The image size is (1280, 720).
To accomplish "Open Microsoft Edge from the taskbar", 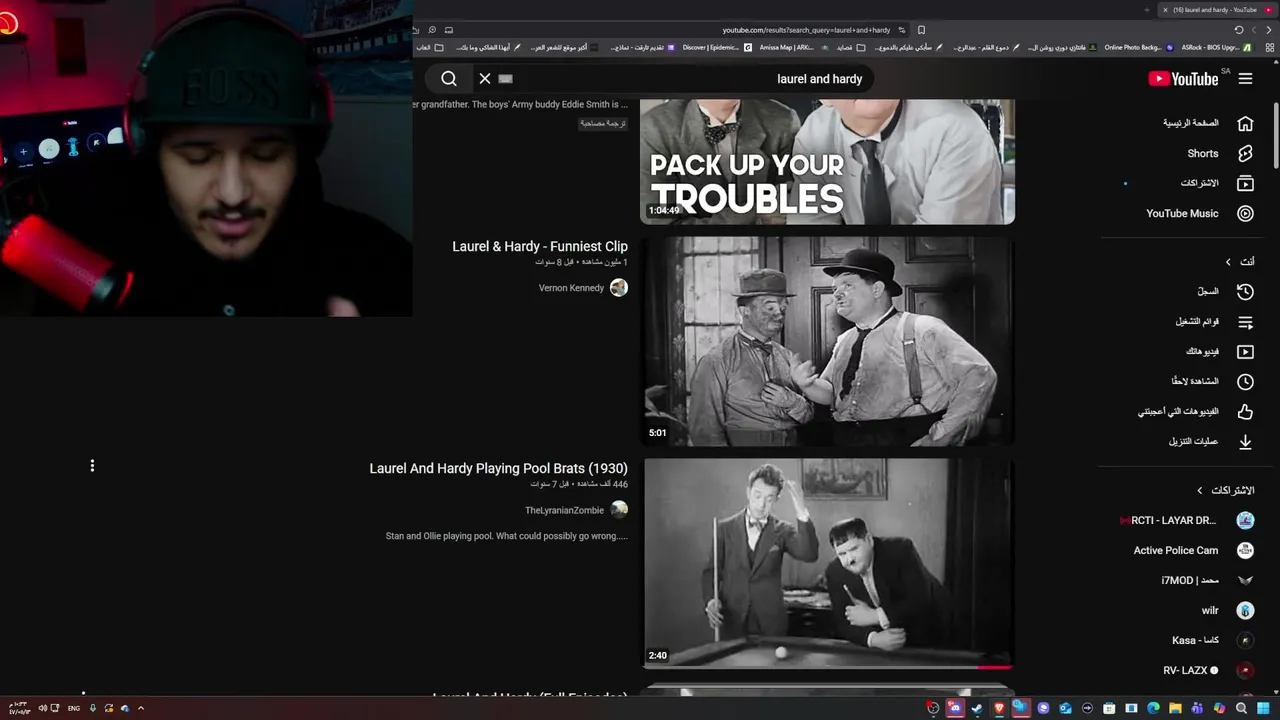I will [1153, 708].
